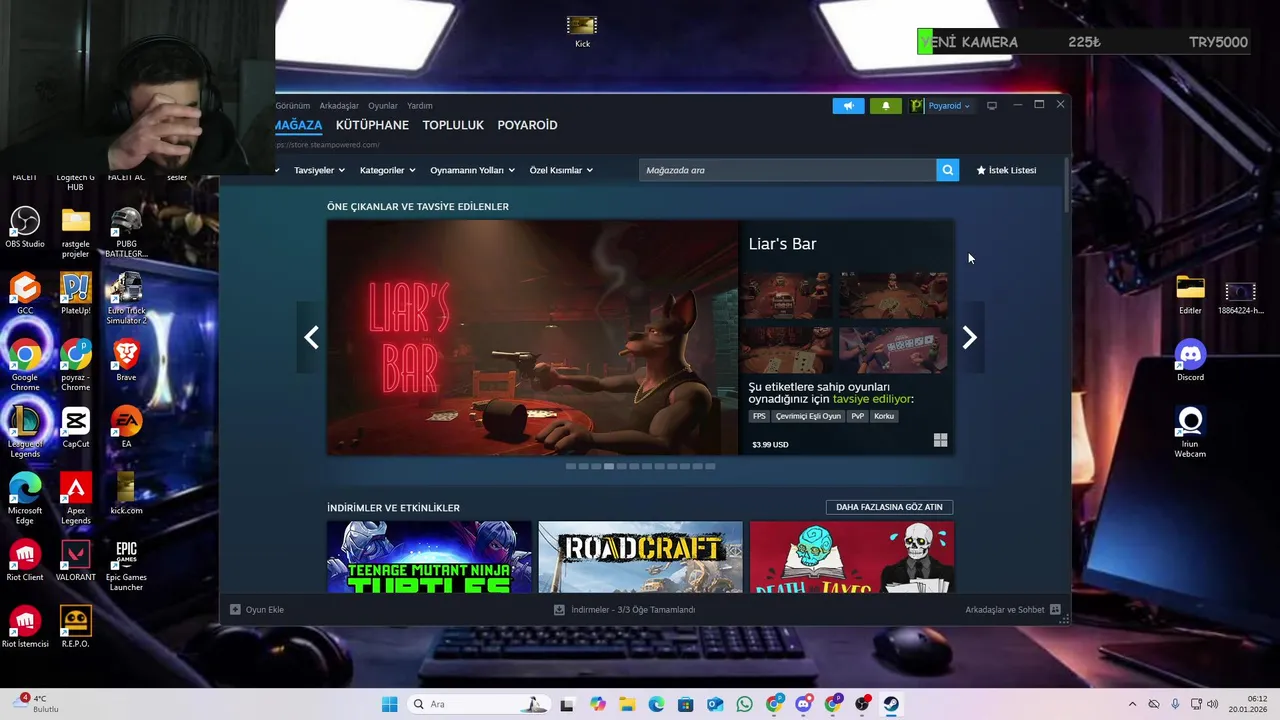1280x720 pixels.
Task: Switch to the KÜTÜPHANE tab
Action: pyautogui.click(x=372, y=125)
